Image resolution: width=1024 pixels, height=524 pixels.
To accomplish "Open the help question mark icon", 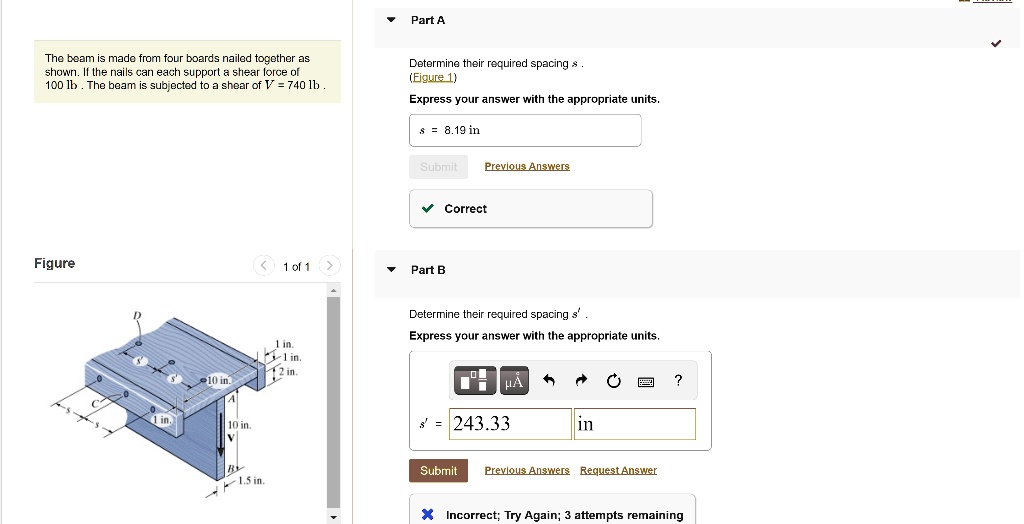I will 678,380.
